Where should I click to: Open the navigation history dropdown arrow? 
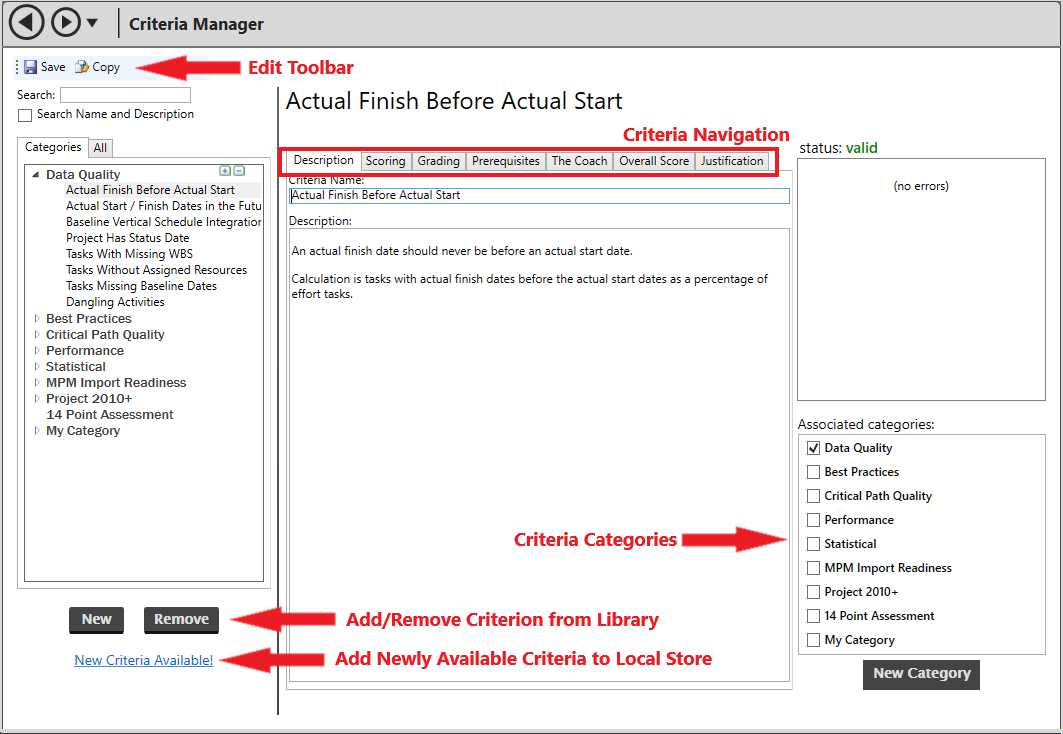click(x=92, y=23)
